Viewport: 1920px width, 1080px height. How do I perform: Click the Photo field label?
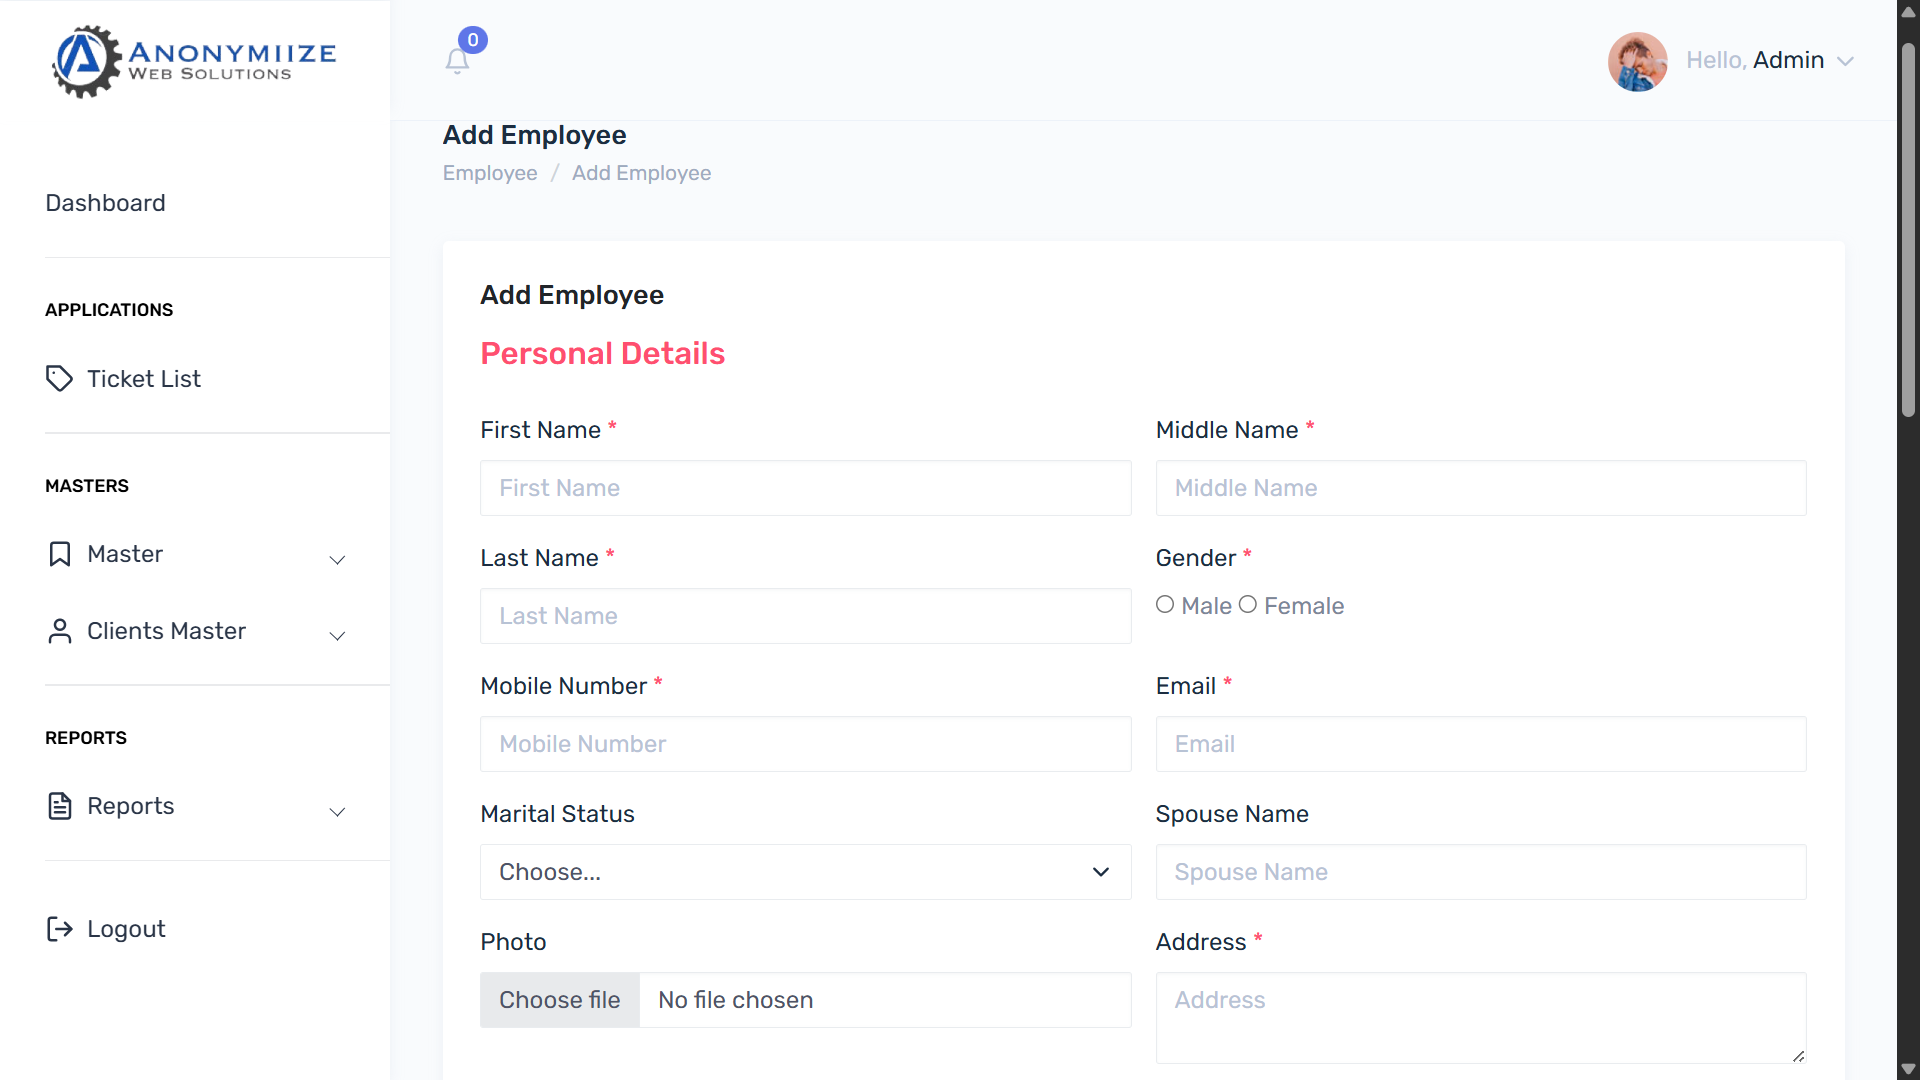point(513,942)
